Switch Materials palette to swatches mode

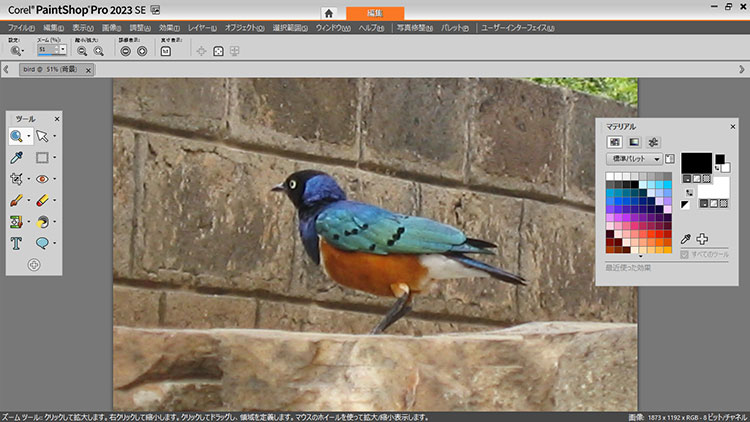(x=615, y=143)
